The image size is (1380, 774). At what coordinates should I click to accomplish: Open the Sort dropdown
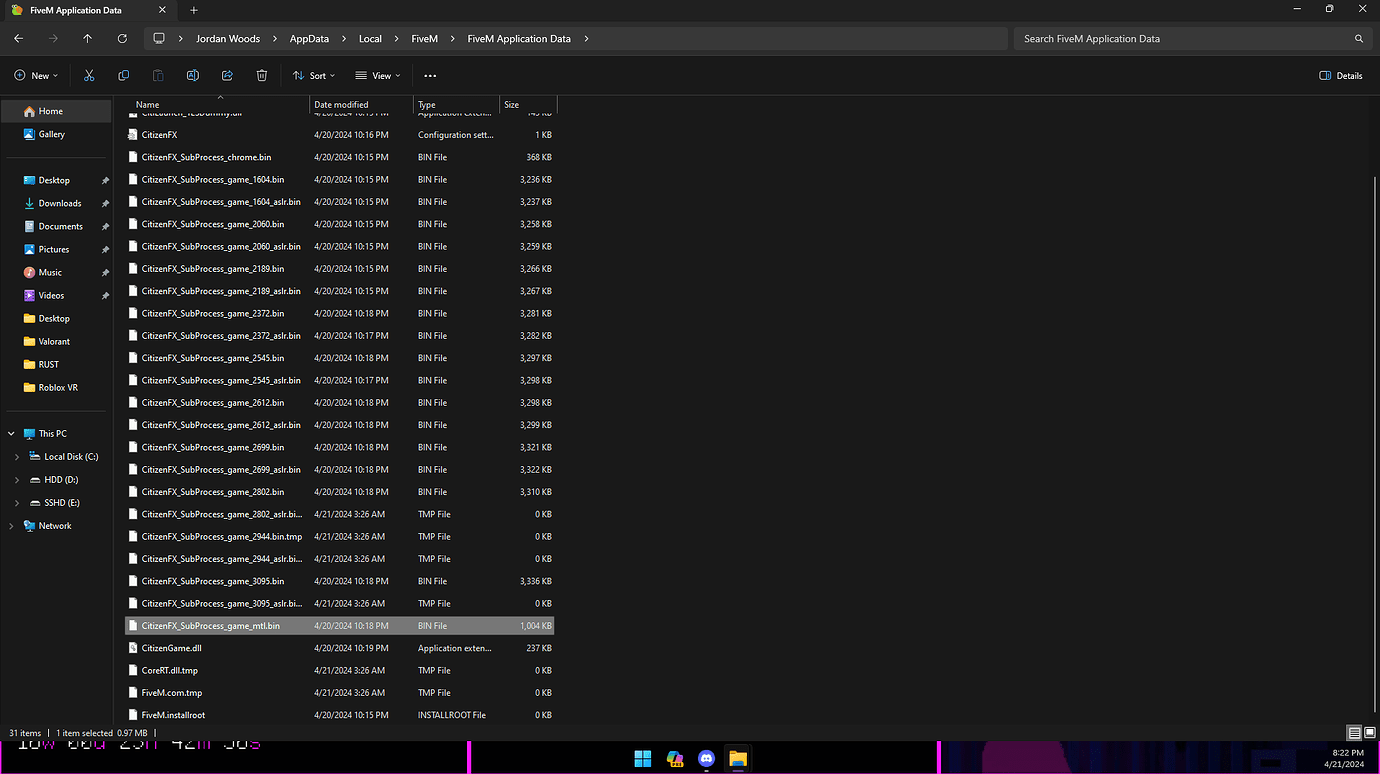[313, 75]
